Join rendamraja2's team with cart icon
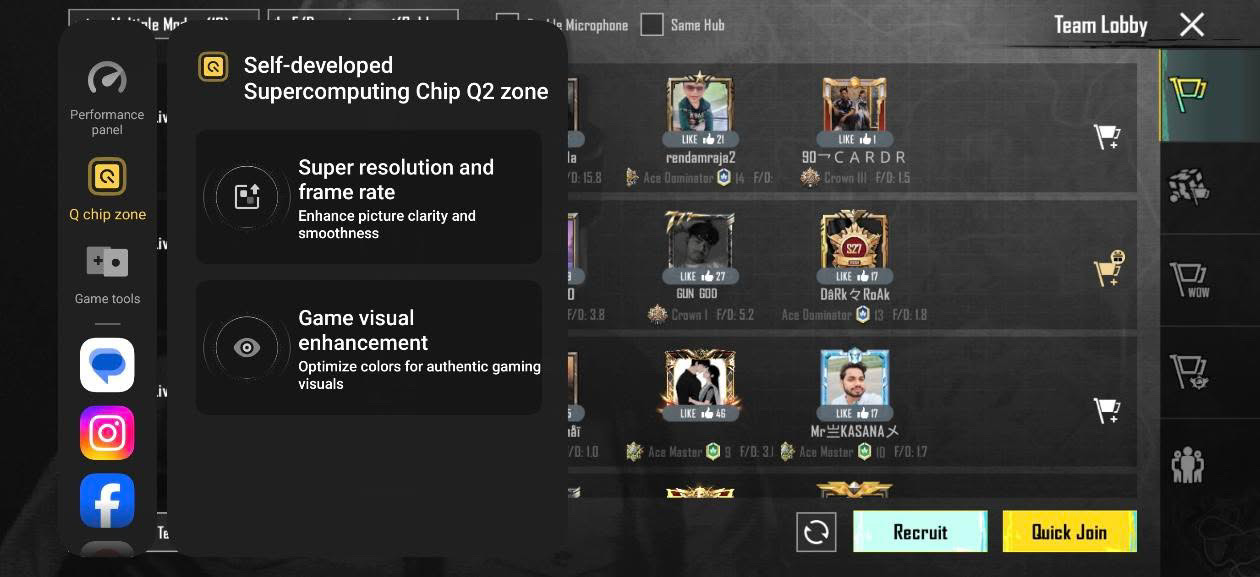1260x577 pixels. tap(1107, 137)
